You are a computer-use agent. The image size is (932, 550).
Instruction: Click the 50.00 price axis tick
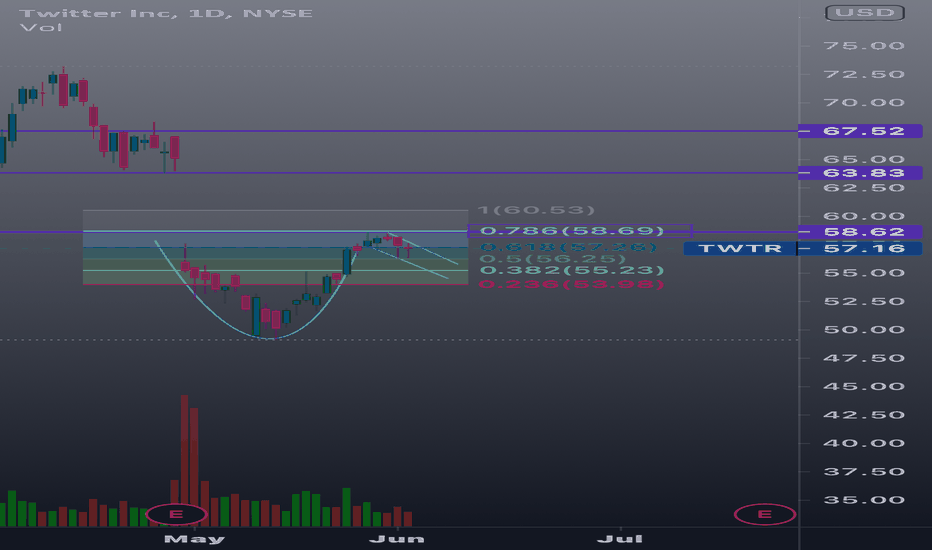tap(864, 329)
